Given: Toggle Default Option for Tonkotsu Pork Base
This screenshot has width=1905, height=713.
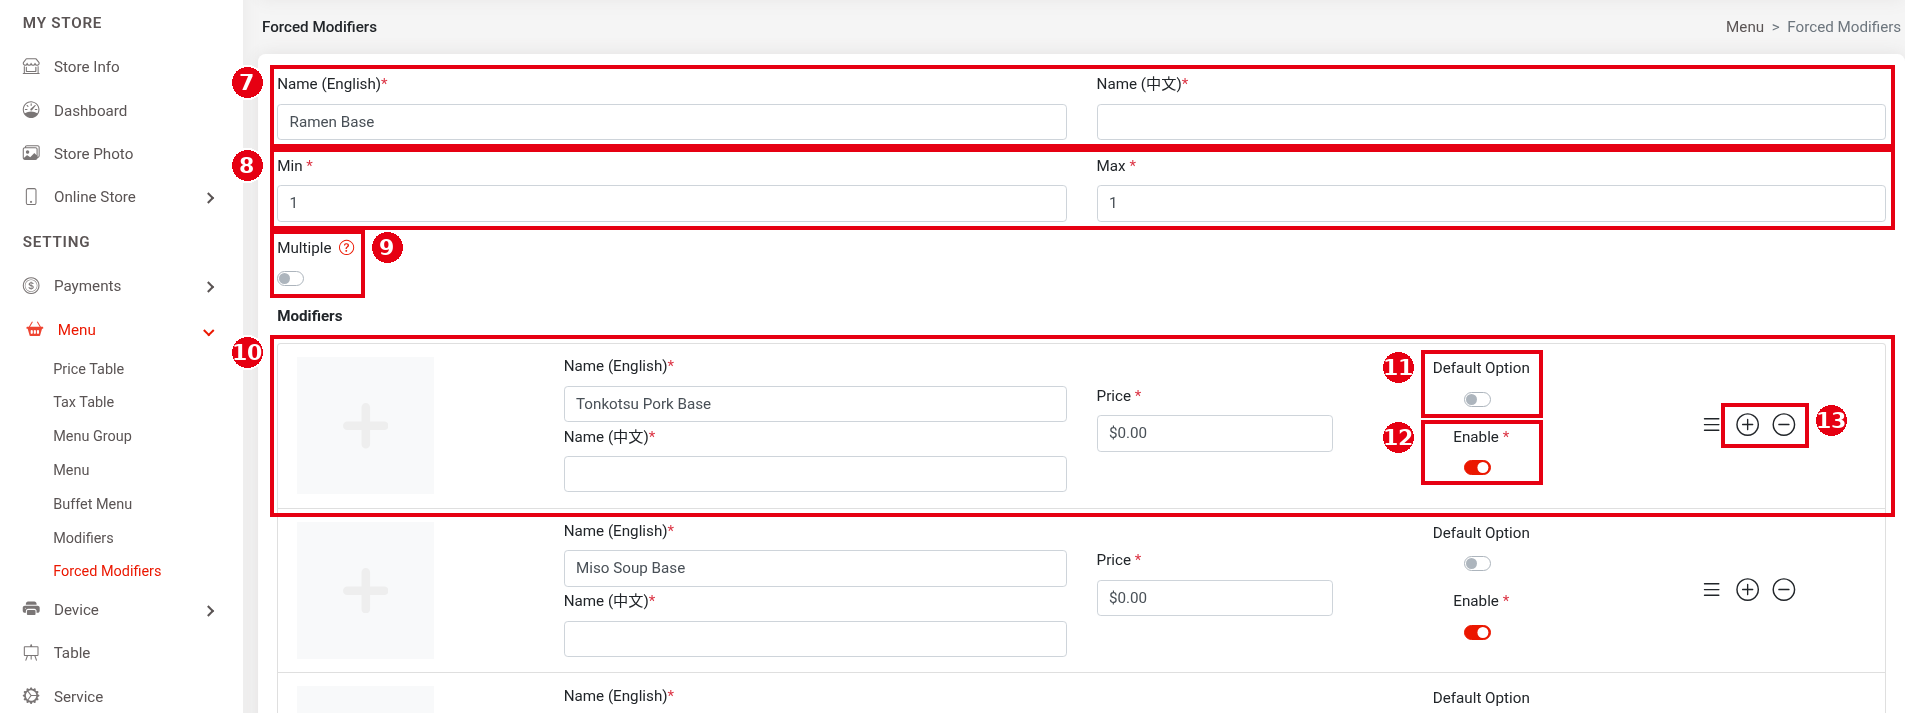Looking at the screenshot, I should point(1477,399).
